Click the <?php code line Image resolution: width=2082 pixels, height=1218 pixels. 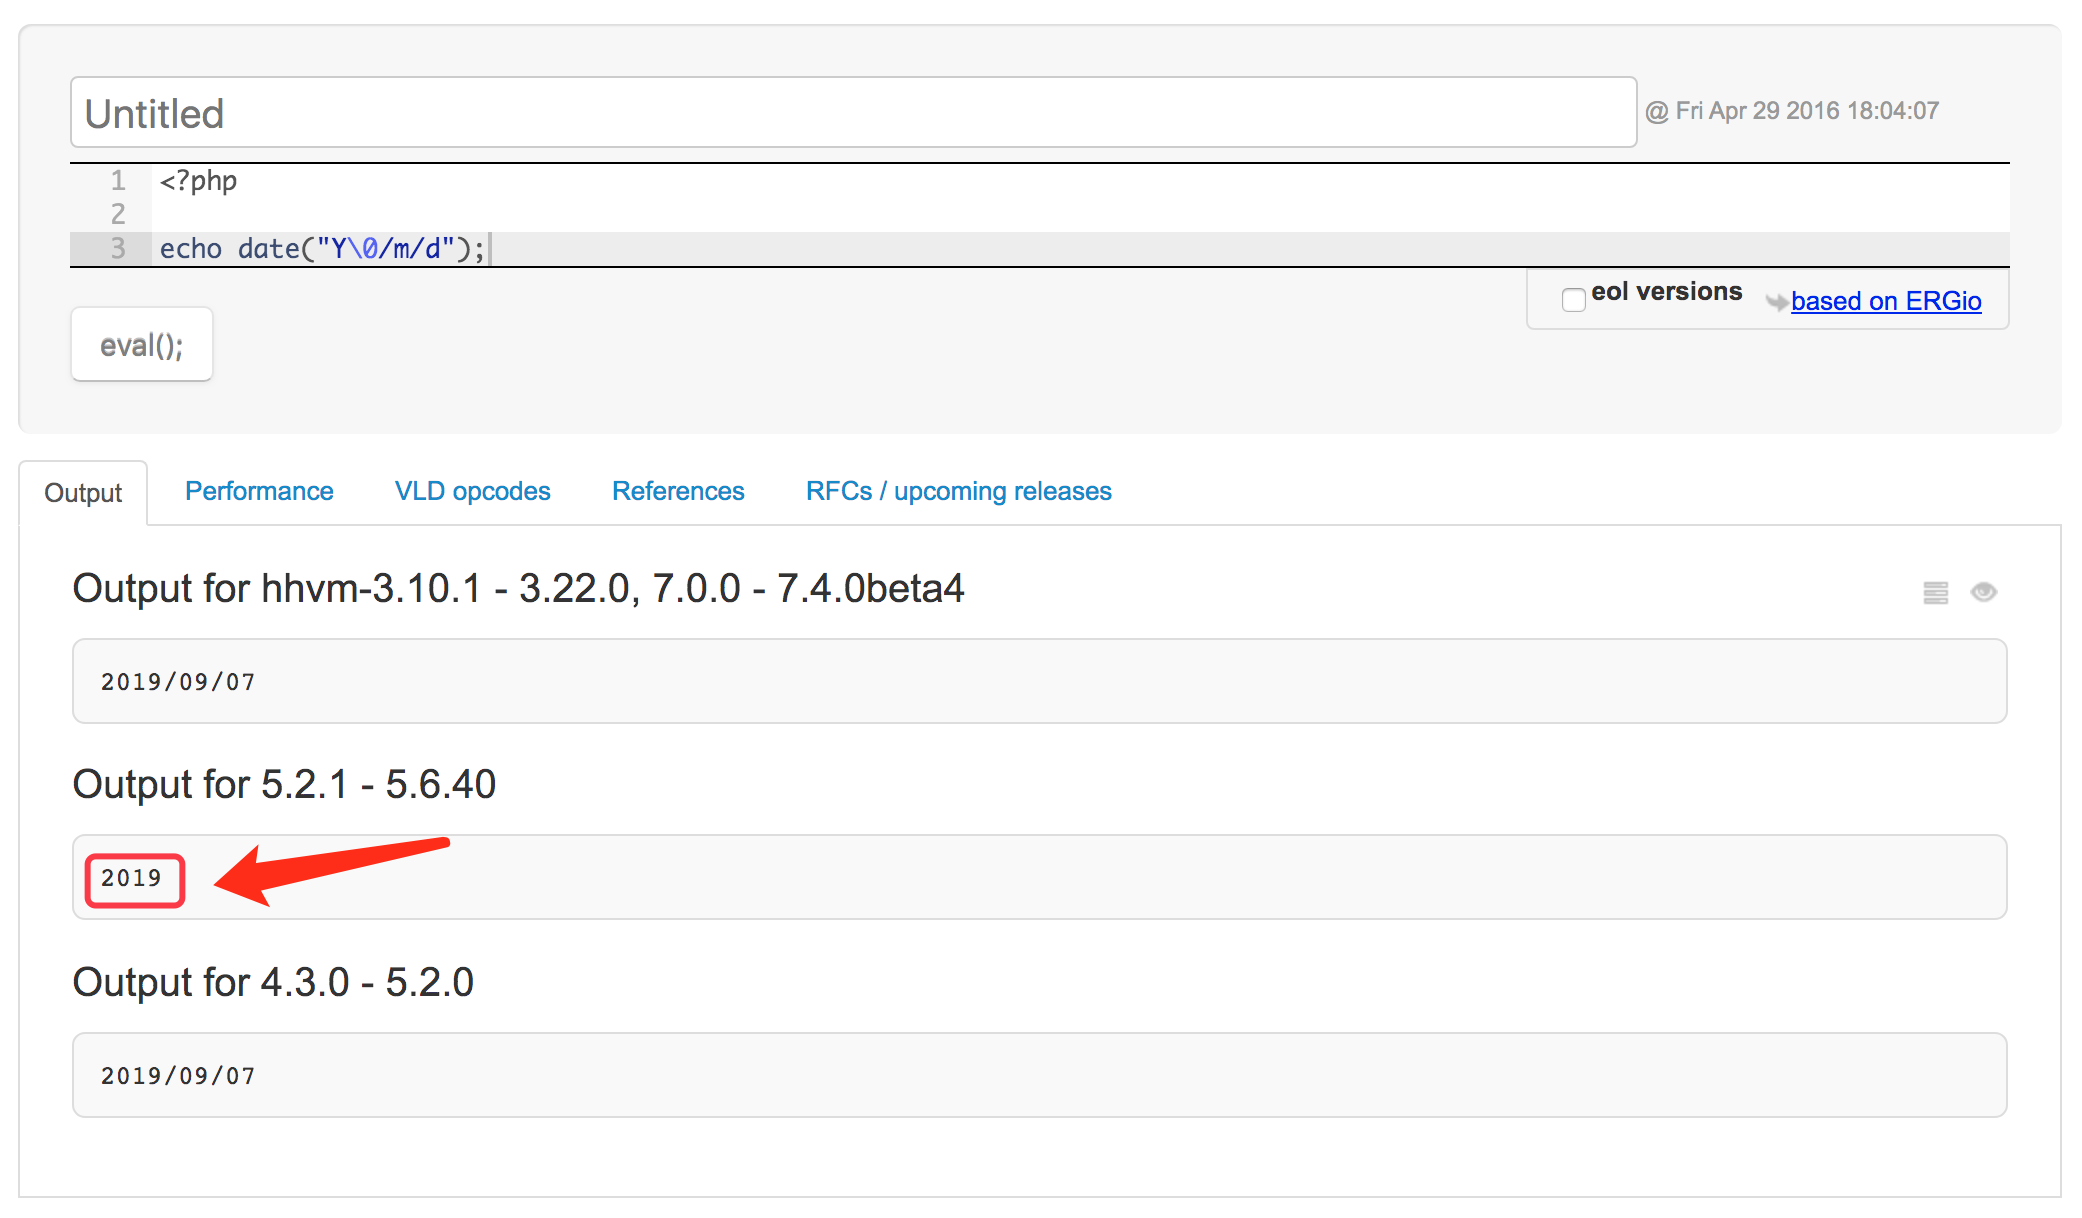pos(198,181)
